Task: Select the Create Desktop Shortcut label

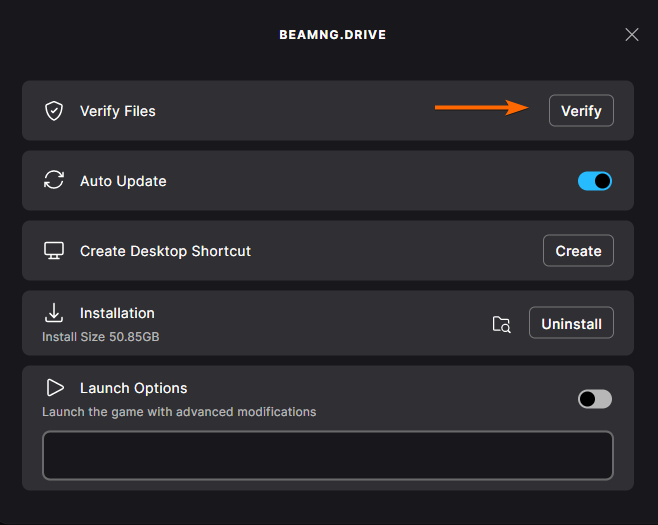Action: click(x=165, y=251)
